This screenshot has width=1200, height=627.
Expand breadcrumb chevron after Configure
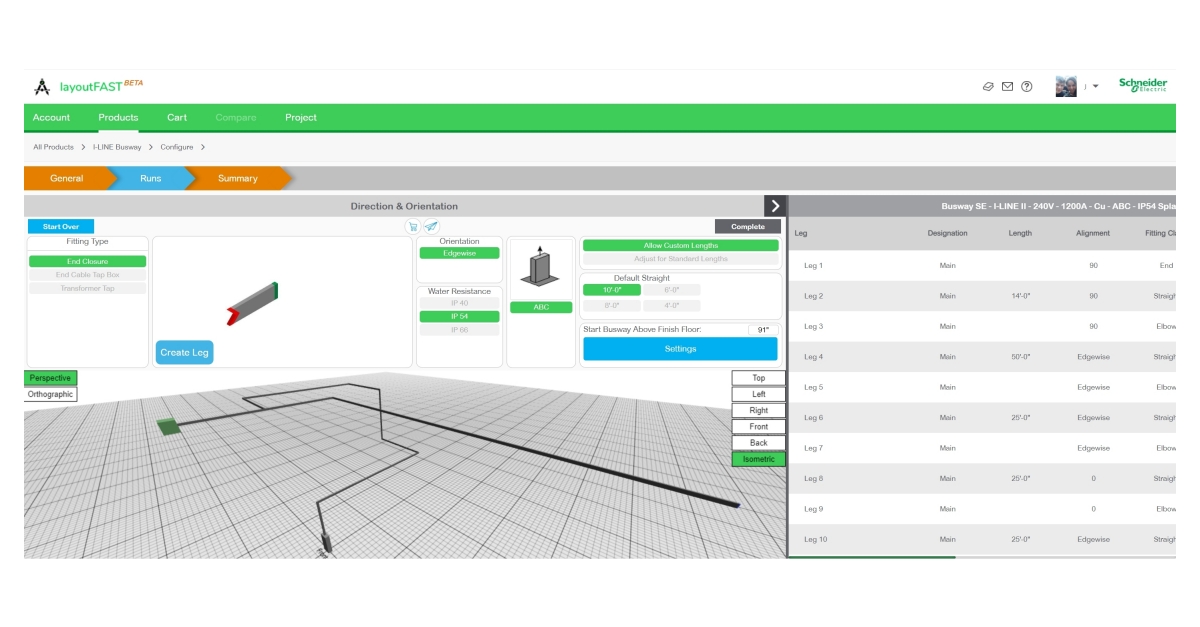pos(203,147)
